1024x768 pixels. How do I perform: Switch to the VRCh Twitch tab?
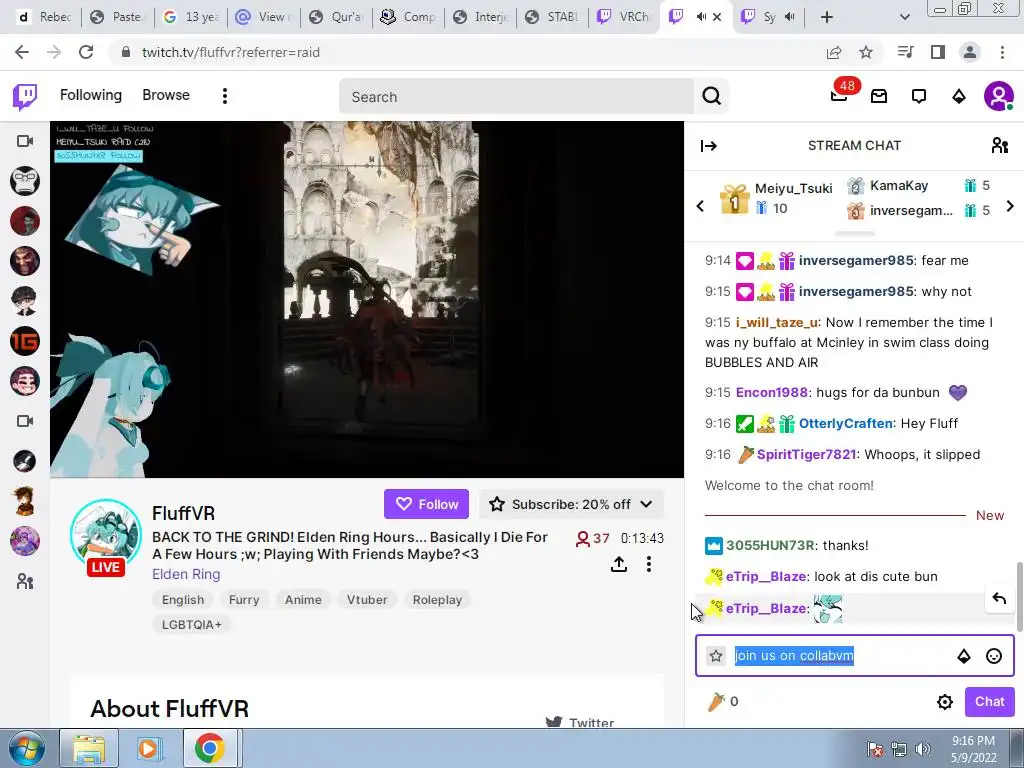click(624, 17)
